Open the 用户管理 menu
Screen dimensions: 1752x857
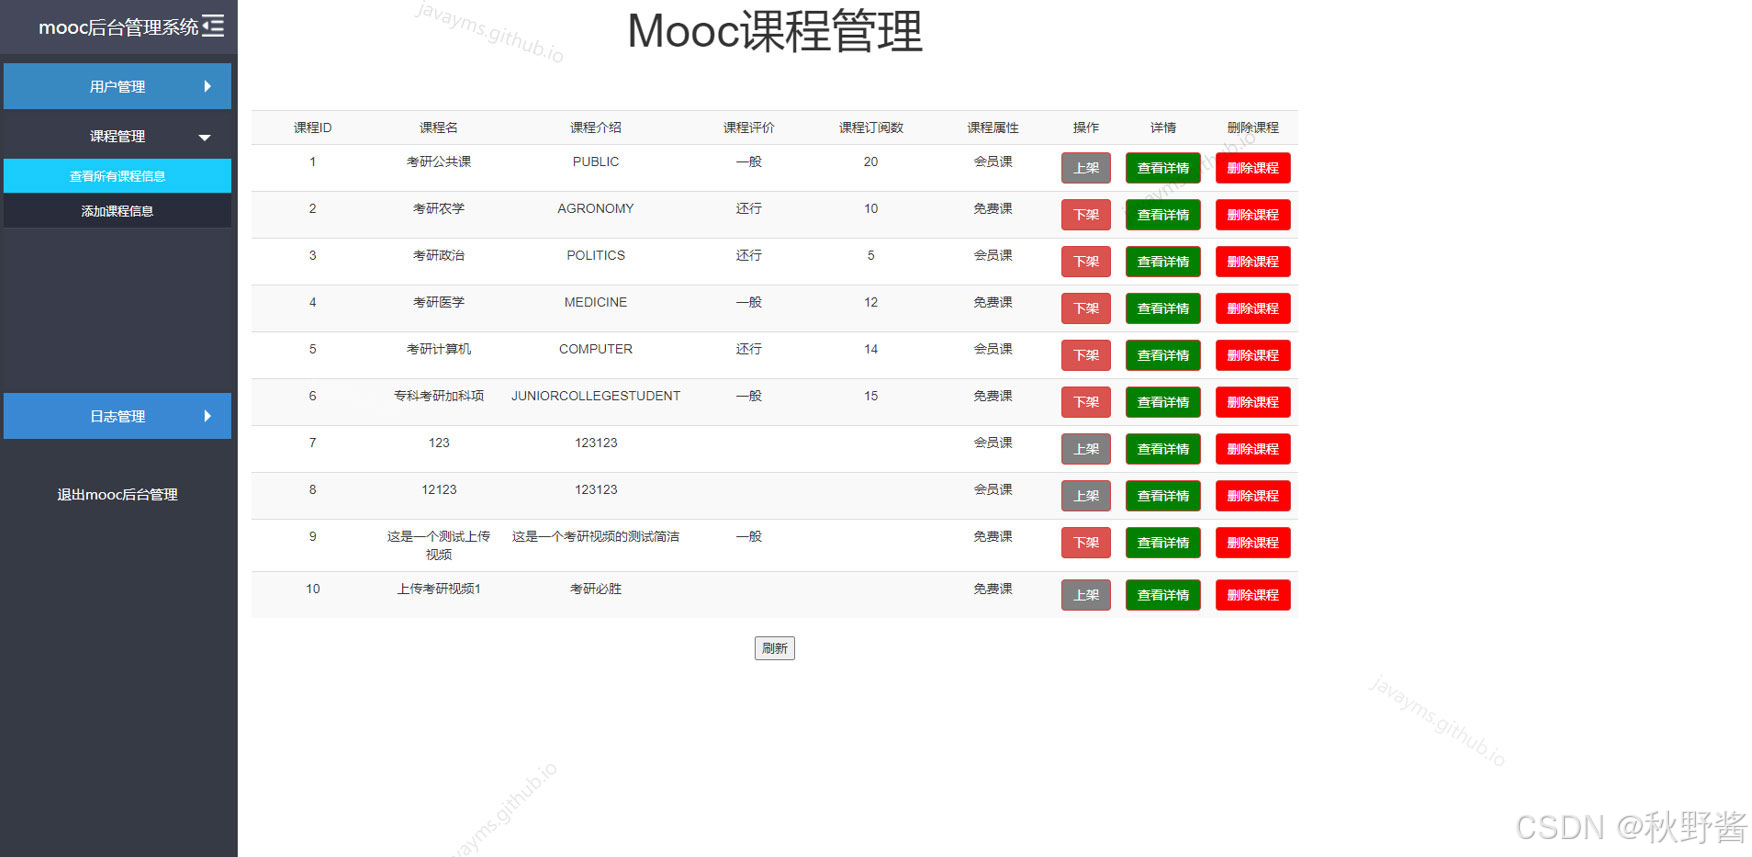tap(117, 86)
